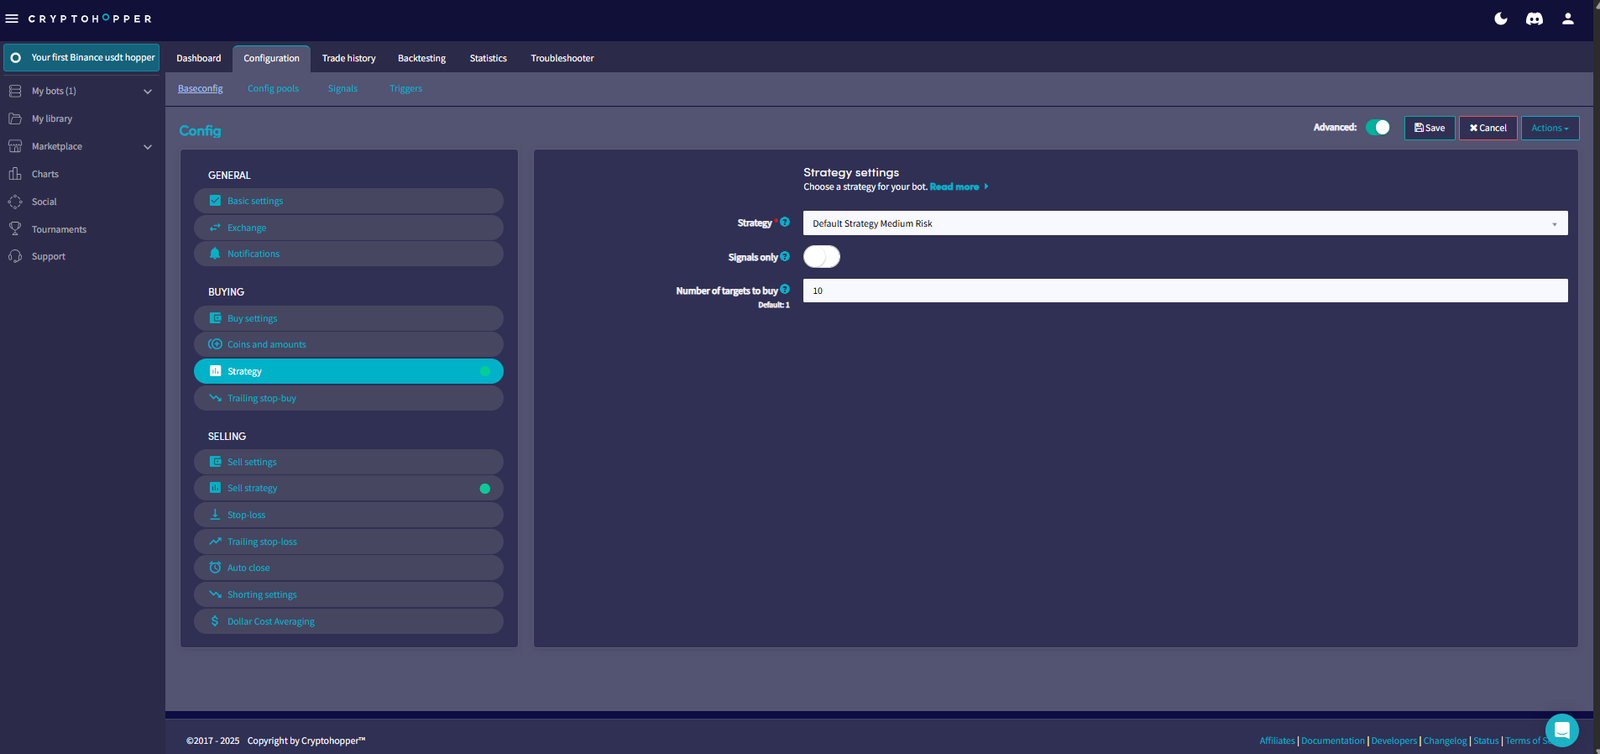1600x754 pixels.
Task: Open the Affiliates footer link
Action: (x=1277, y=741)
